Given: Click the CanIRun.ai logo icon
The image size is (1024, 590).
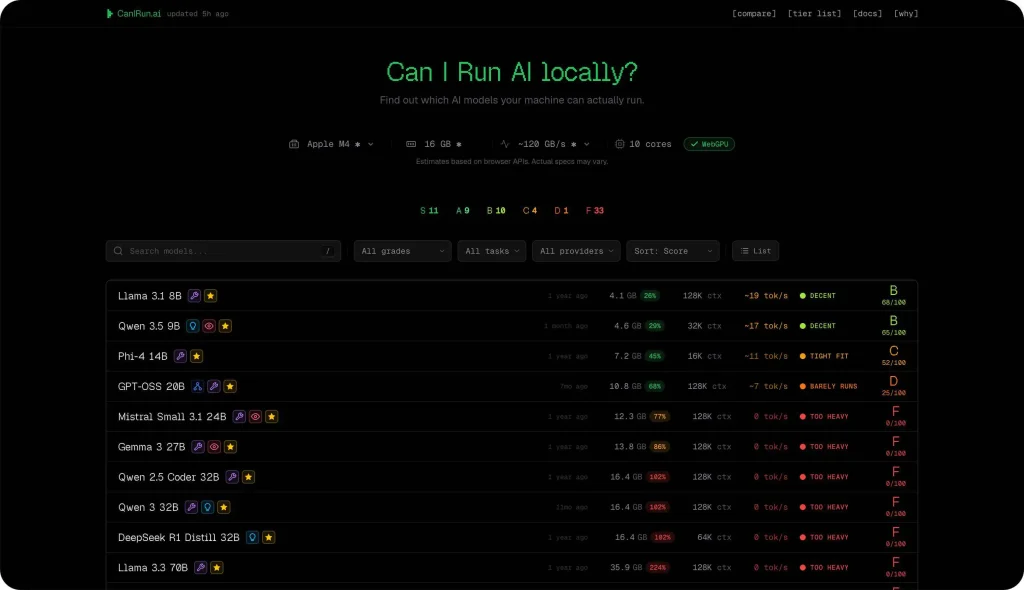Looking at the screenshot, I should click(110, 14).
